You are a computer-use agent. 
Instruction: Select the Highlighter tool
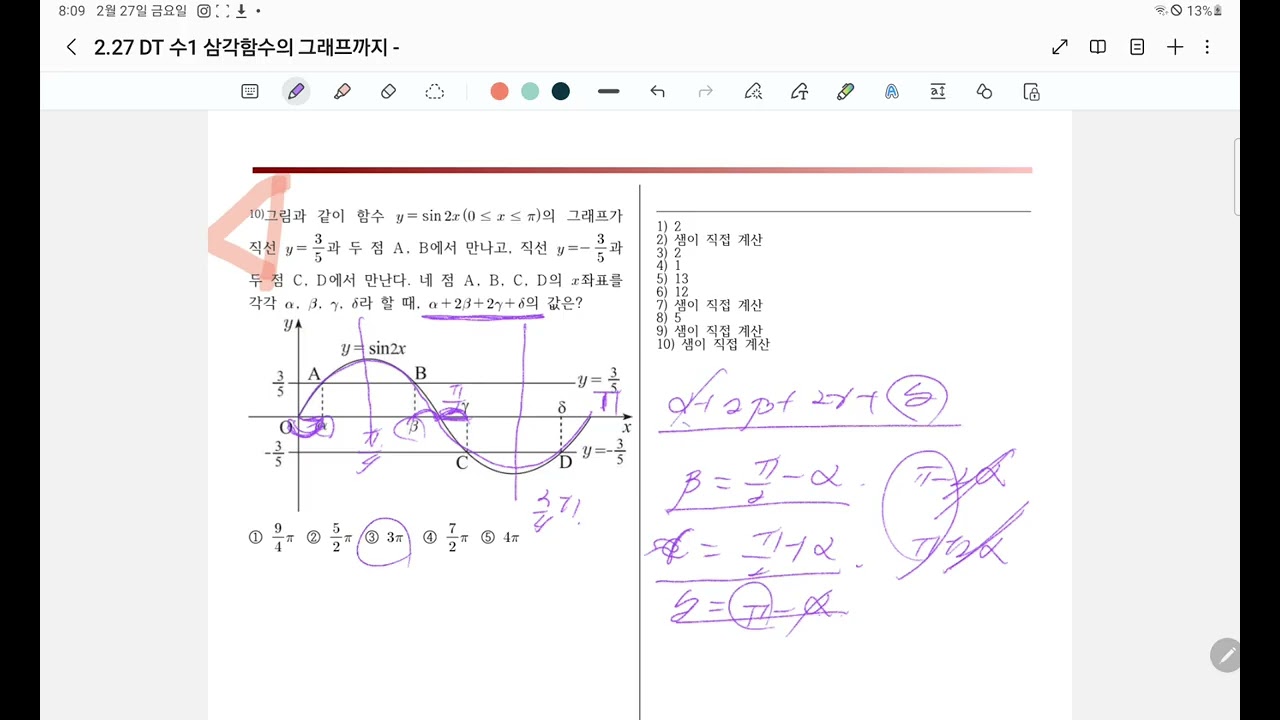click(x=342, y=91)
